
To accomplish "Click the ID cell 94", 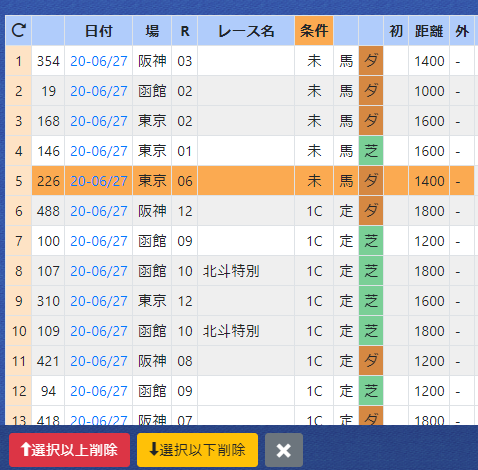I will [48, 391].
